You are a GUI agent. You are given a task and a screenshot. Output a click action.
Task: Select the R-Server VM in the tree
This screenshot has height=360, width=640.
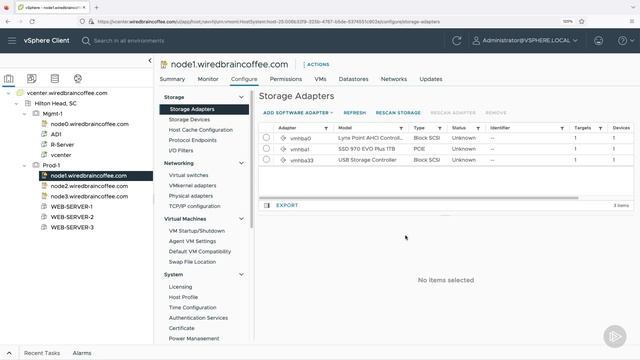(62, 144)
